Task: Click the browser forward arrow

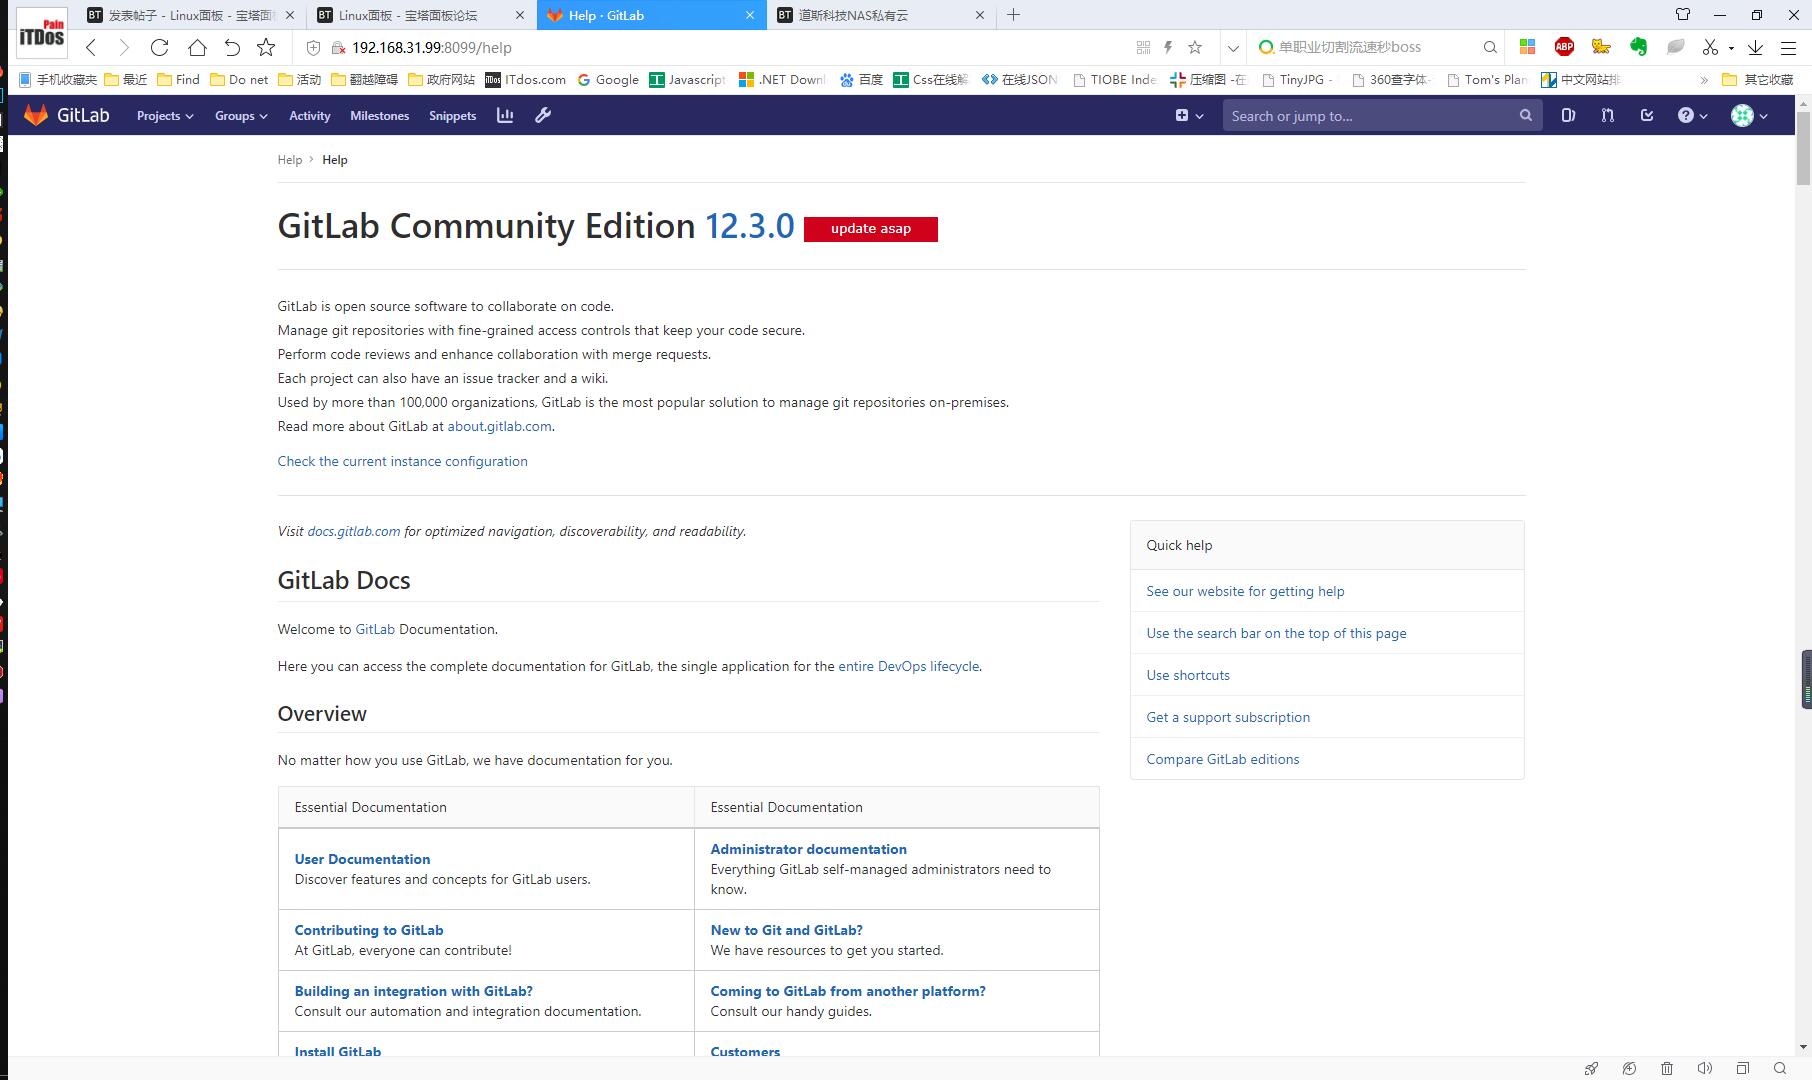Action: coord(124,47)
